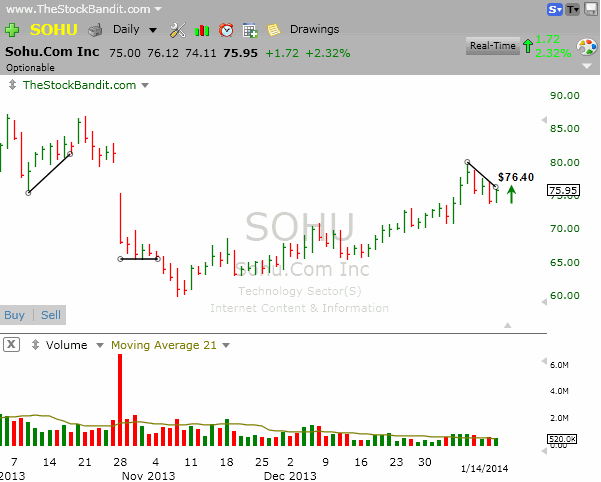Click the Buy button

click(x=15, y=315)
